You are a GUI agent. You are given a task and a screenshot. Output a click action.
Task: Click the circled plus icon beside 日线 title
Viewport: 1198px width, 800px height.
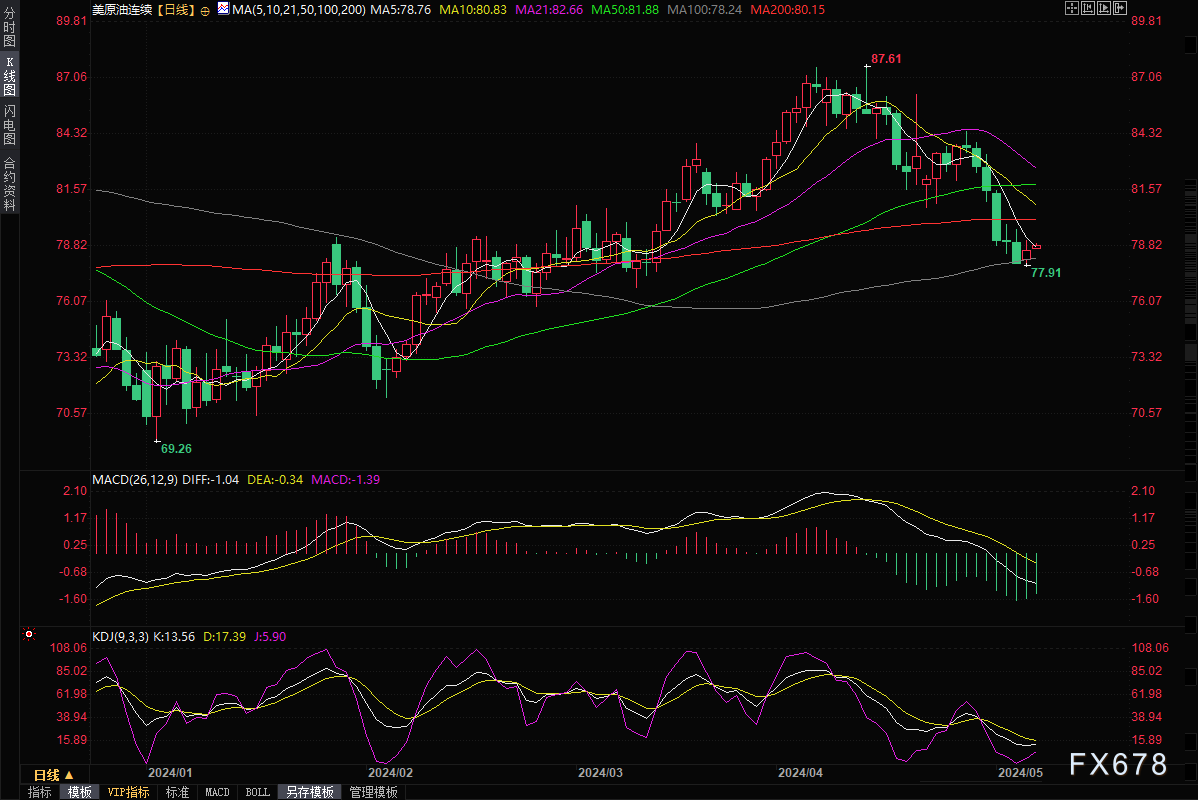tap(205, 11)
